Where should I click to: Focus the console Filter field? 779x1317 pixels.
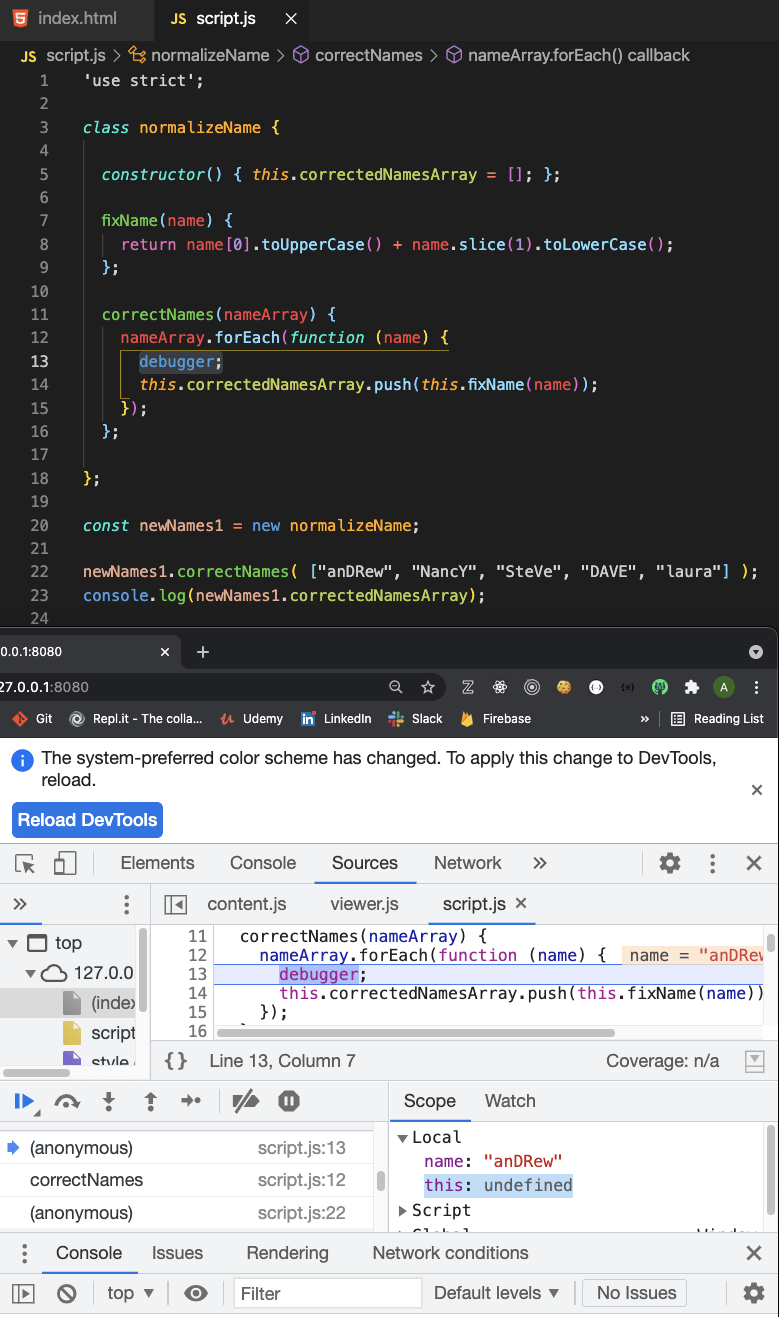pos(328,1293)
